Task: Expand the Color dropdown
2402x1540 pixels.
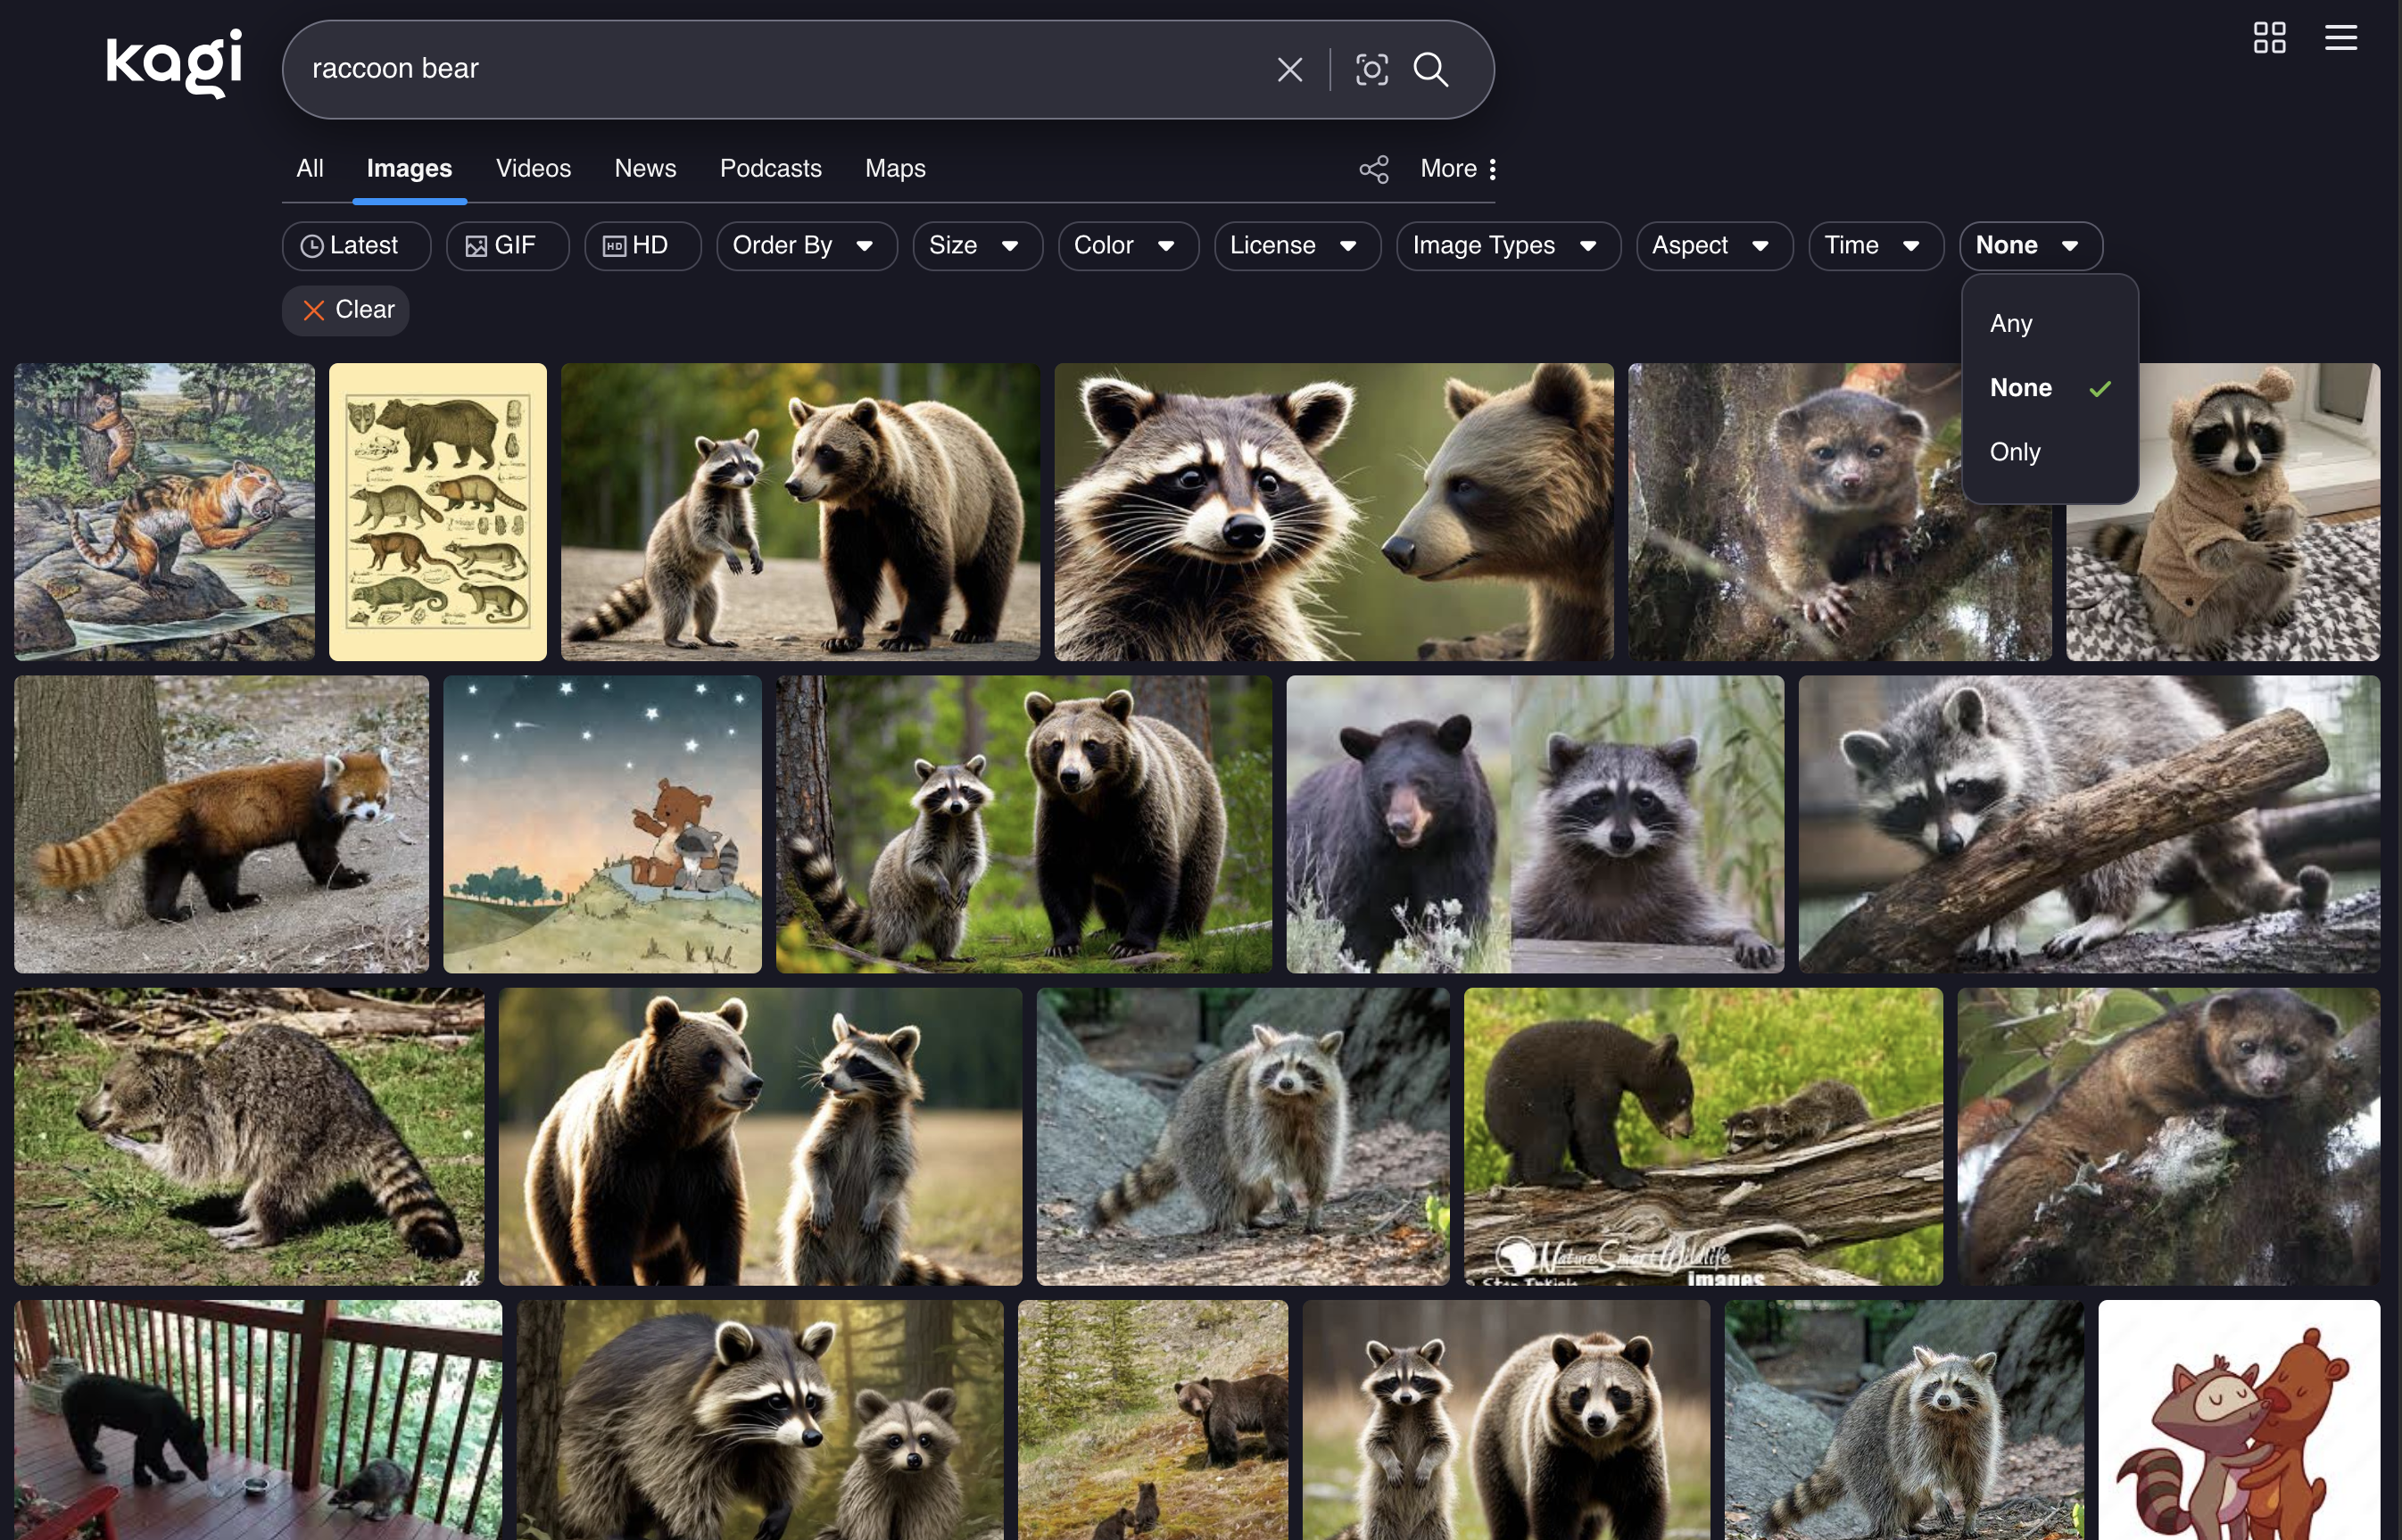Action: click(x=1128, y=246)
